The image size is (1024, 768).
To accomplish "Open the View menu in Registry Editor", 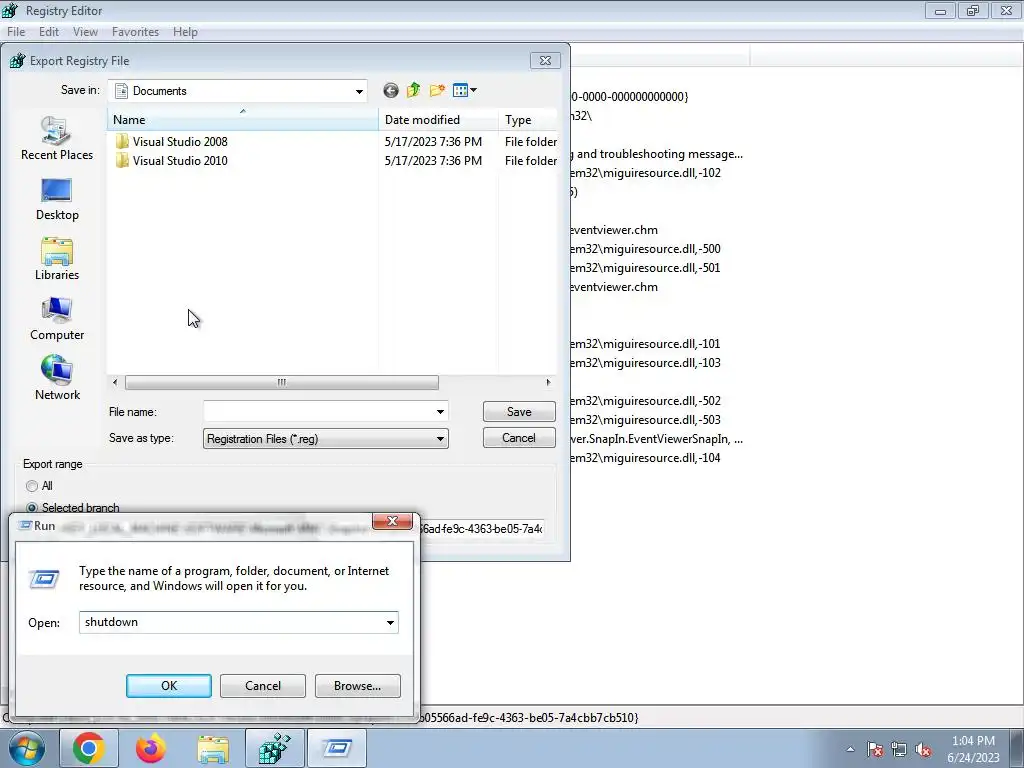I will (x=85, y=32).
